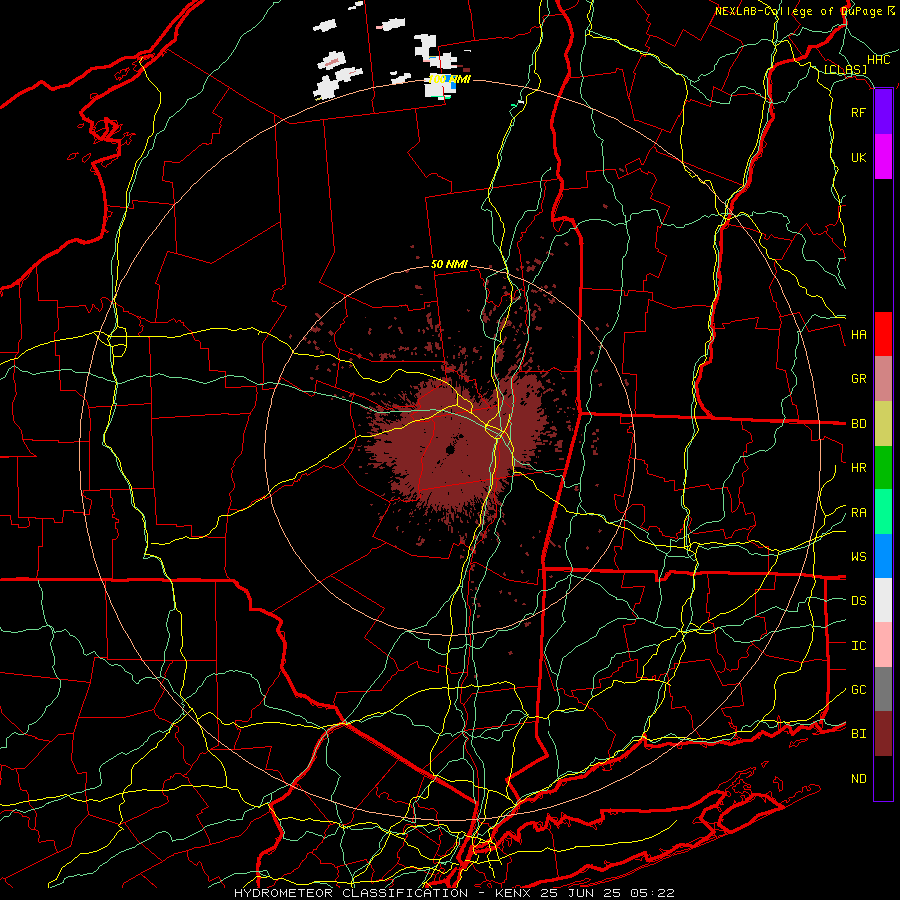Select the RA legend label

[858, 513]
